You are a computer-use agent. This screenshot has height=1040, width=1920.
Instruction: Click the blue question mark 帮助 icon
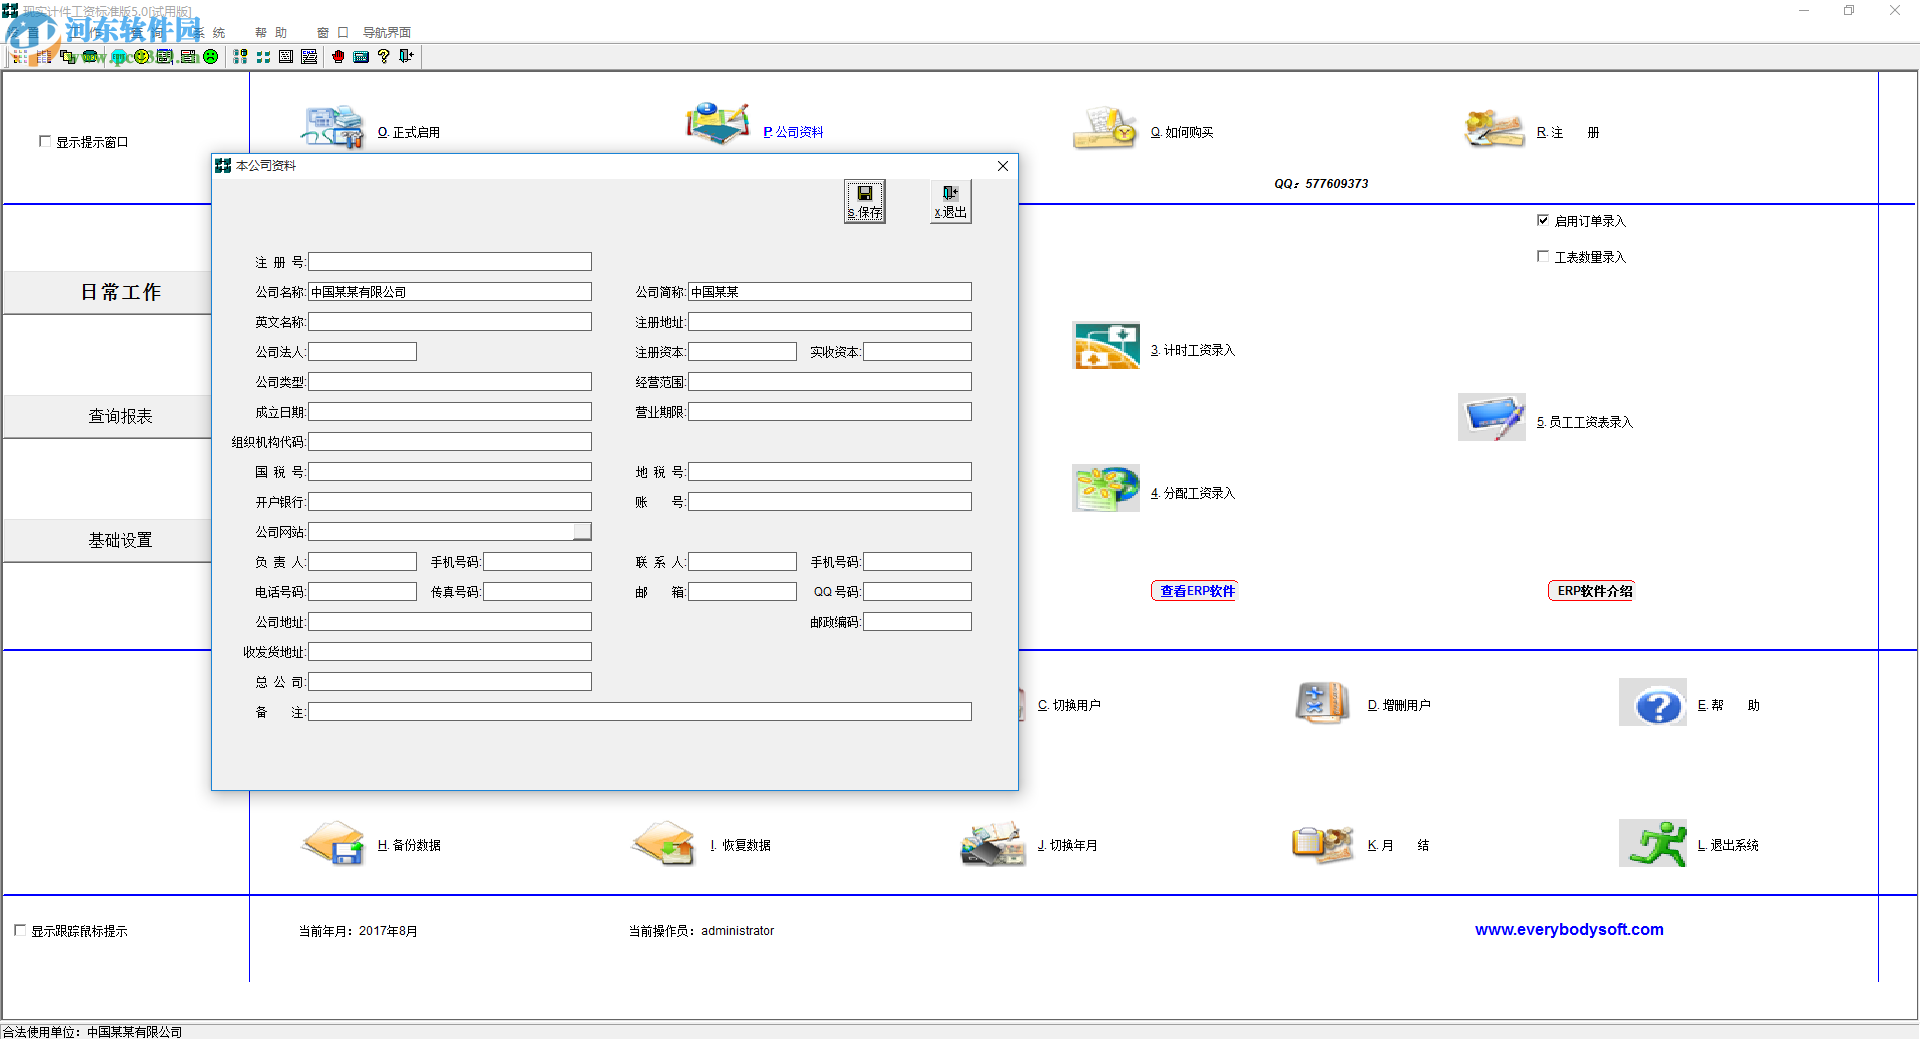(1653, 703)
